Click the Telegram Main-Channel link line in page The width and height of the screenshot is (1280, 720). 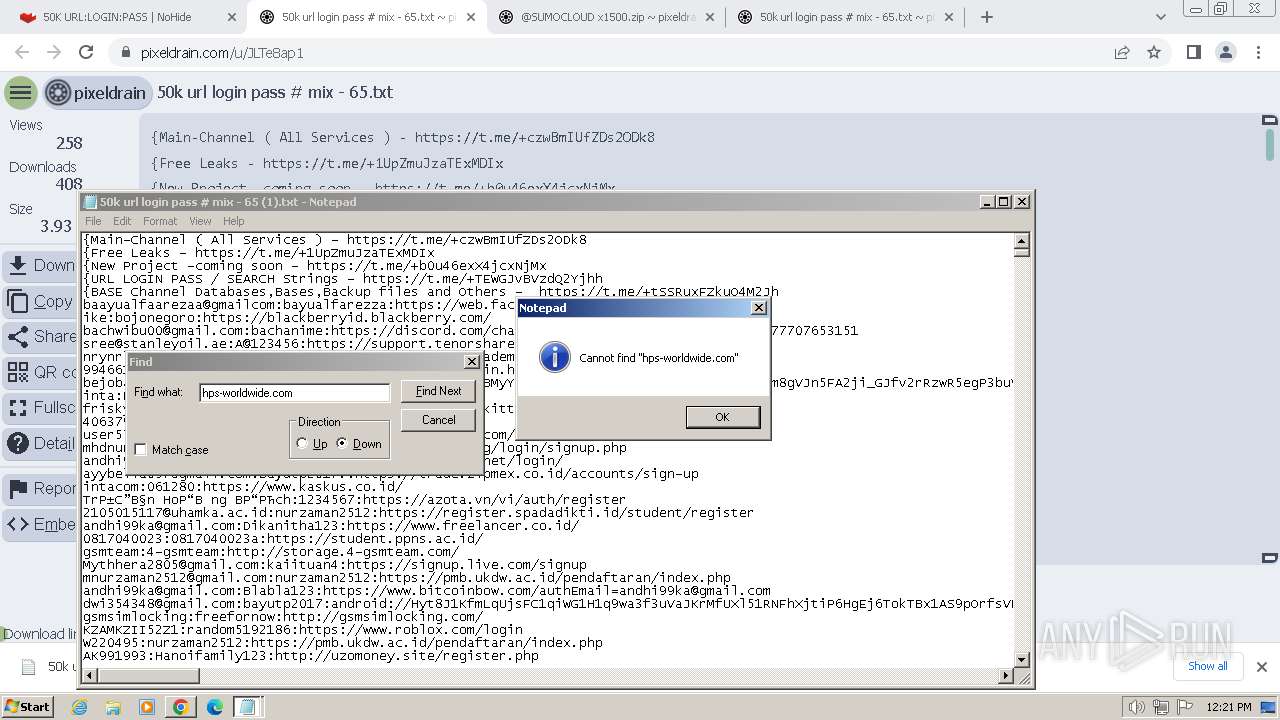(403, 137)
